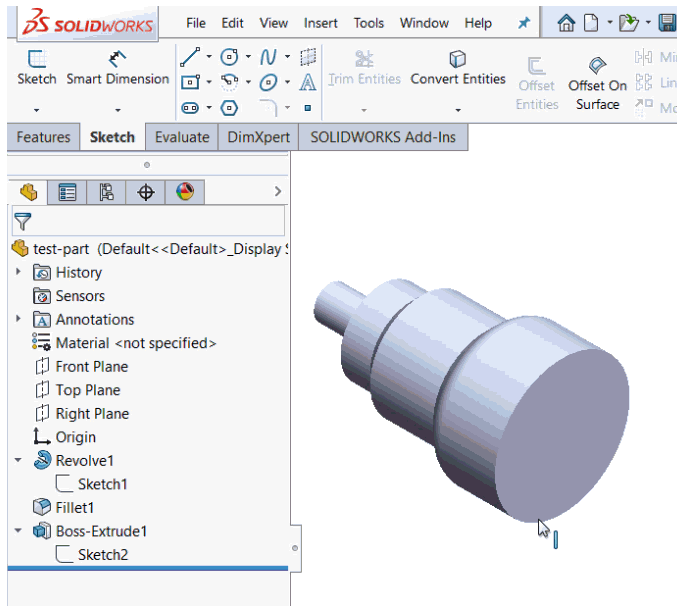Click Trim Entities tool
The height and width of the screenshot is (612, 684).
(x=364, y=68)
